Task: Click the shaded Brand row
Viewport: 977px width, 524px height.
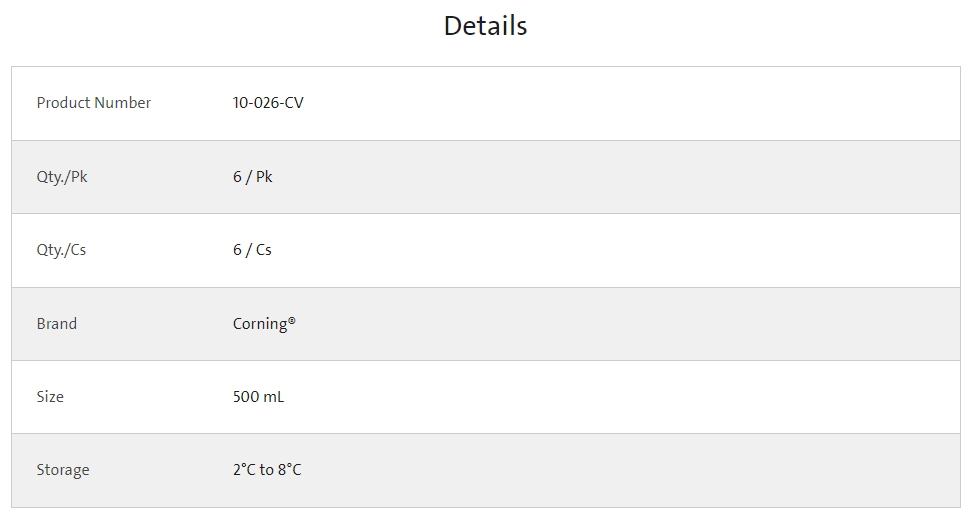Action: (486, 324)
